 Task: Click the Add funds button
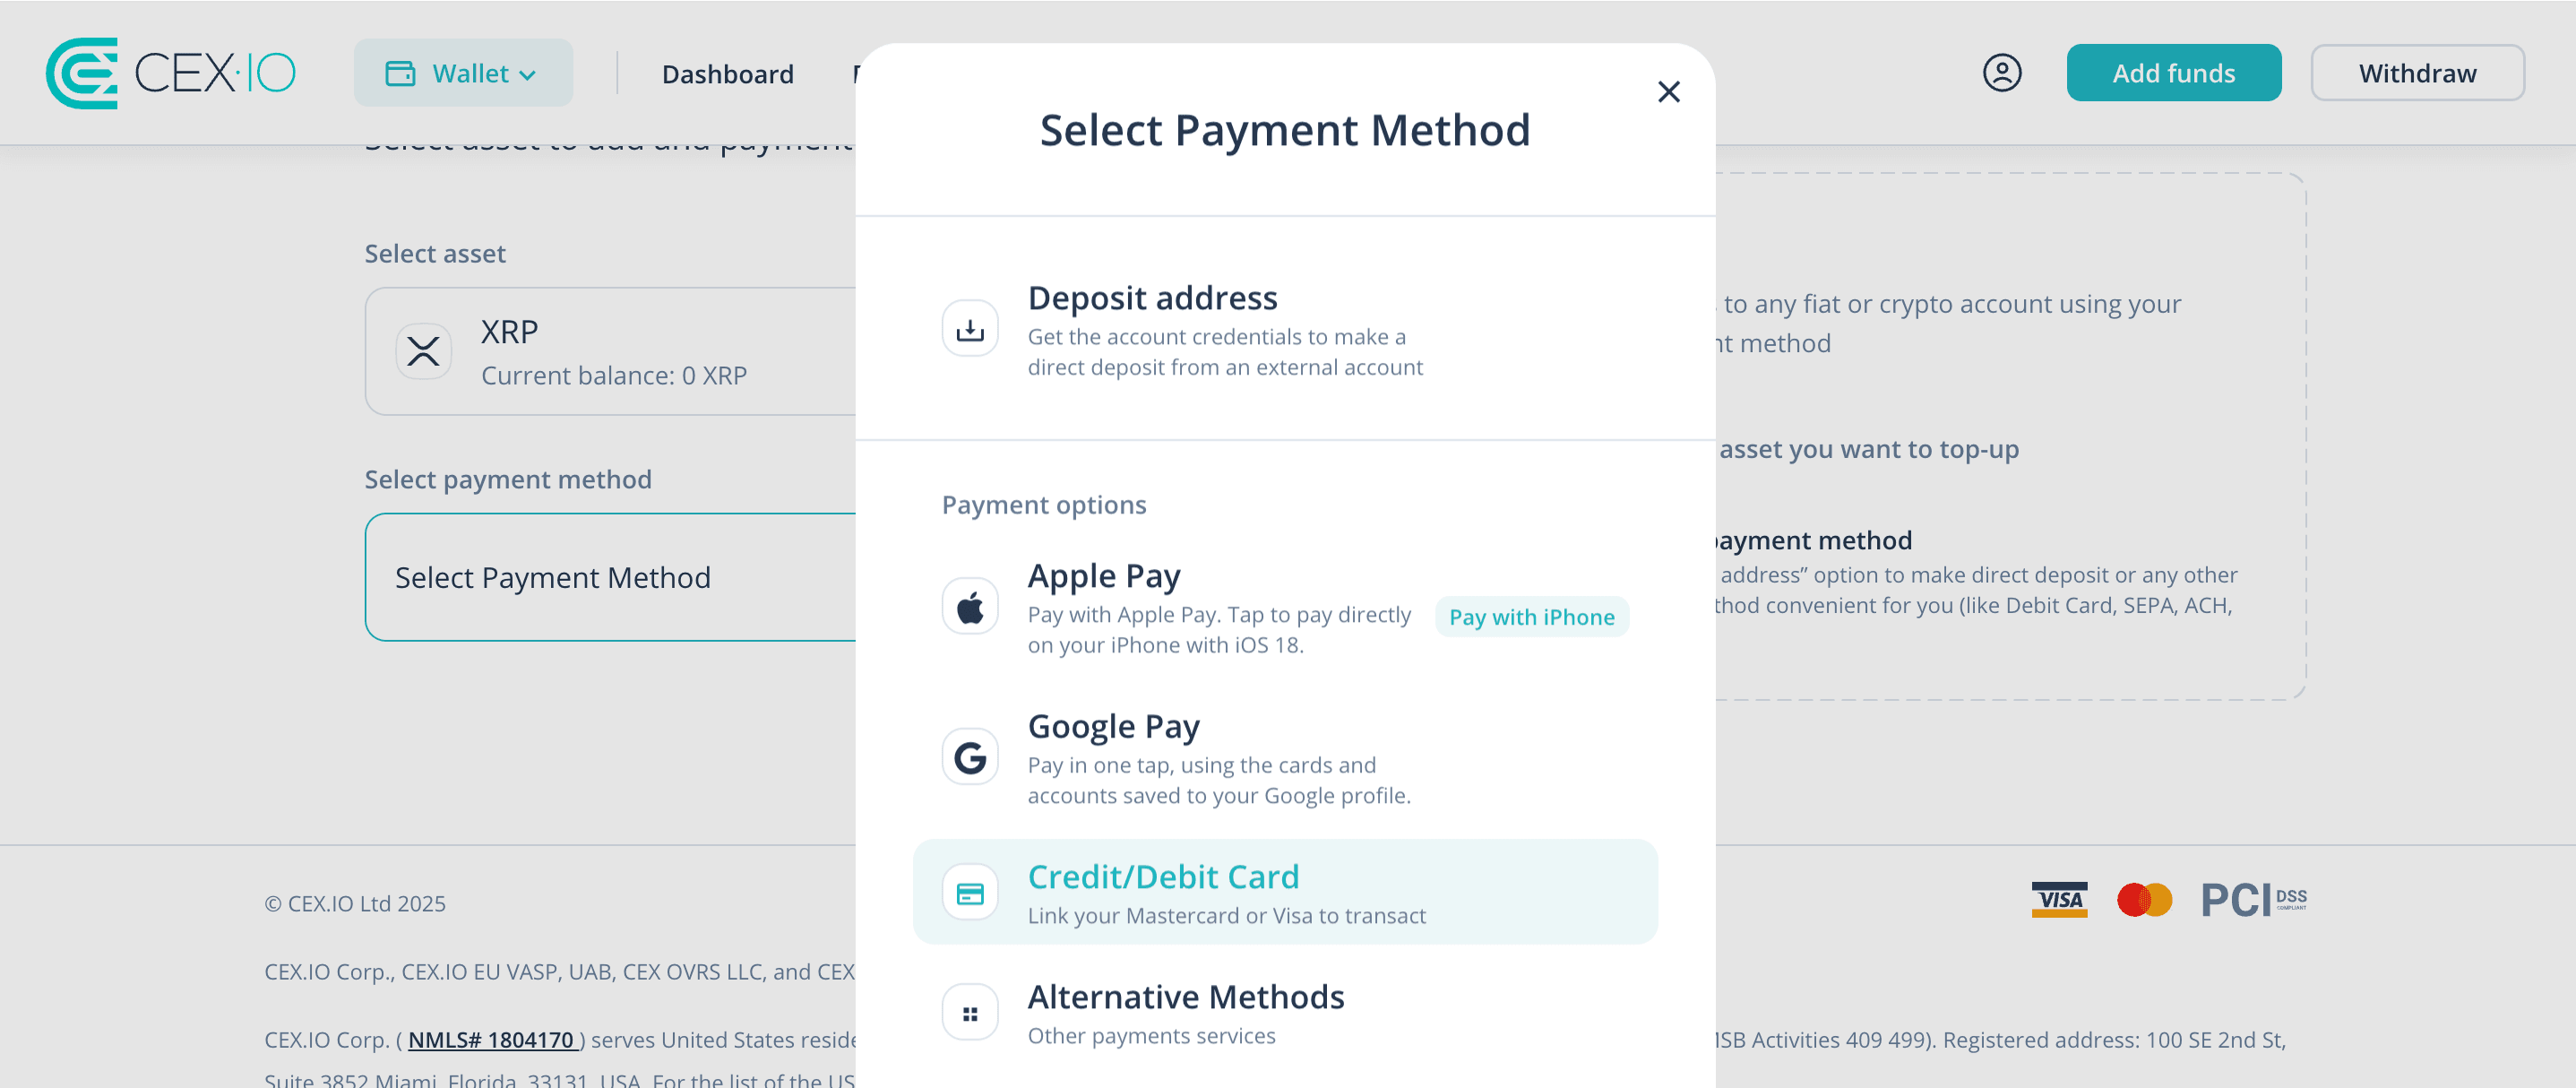tap(2173, 73)
